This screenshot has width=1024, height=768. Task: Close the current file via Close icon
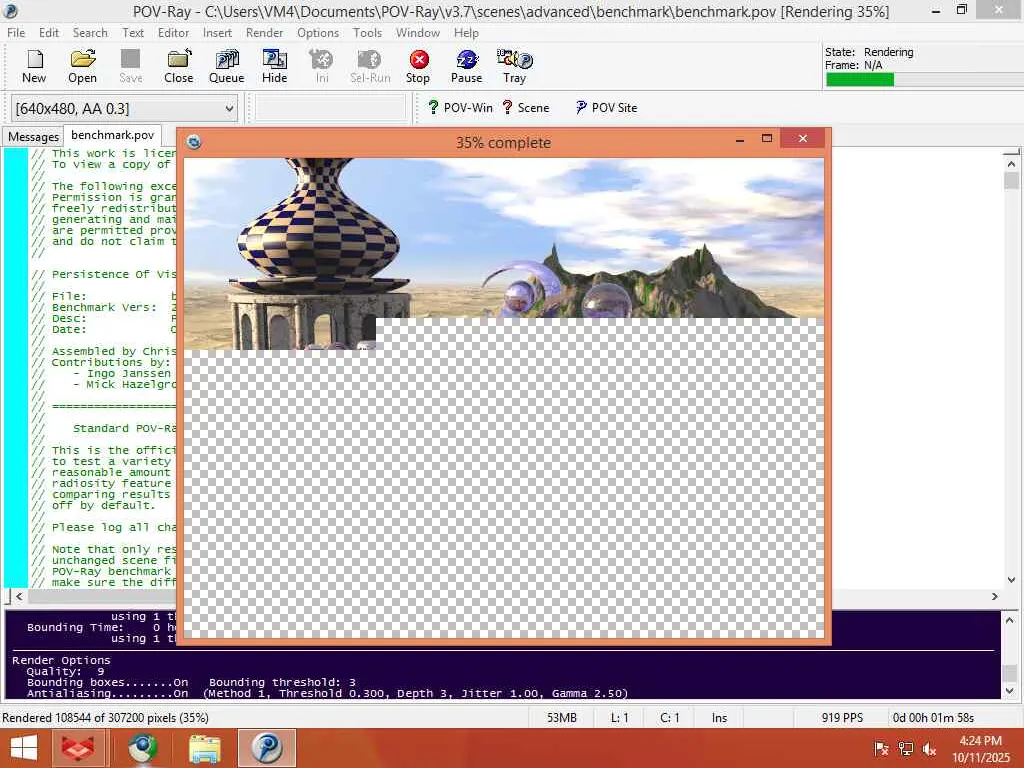click(x=178, y=67)
